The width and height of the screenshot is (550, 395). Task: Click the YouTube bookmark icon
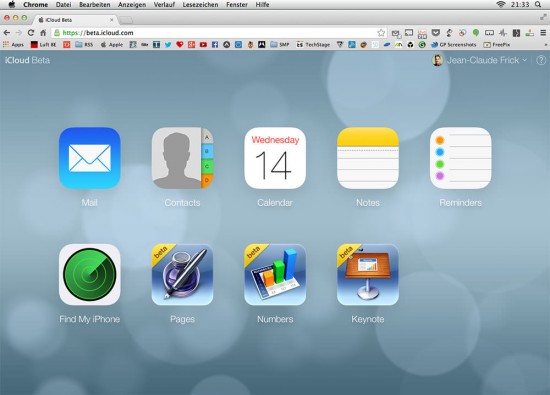click(x=203, y=45)
